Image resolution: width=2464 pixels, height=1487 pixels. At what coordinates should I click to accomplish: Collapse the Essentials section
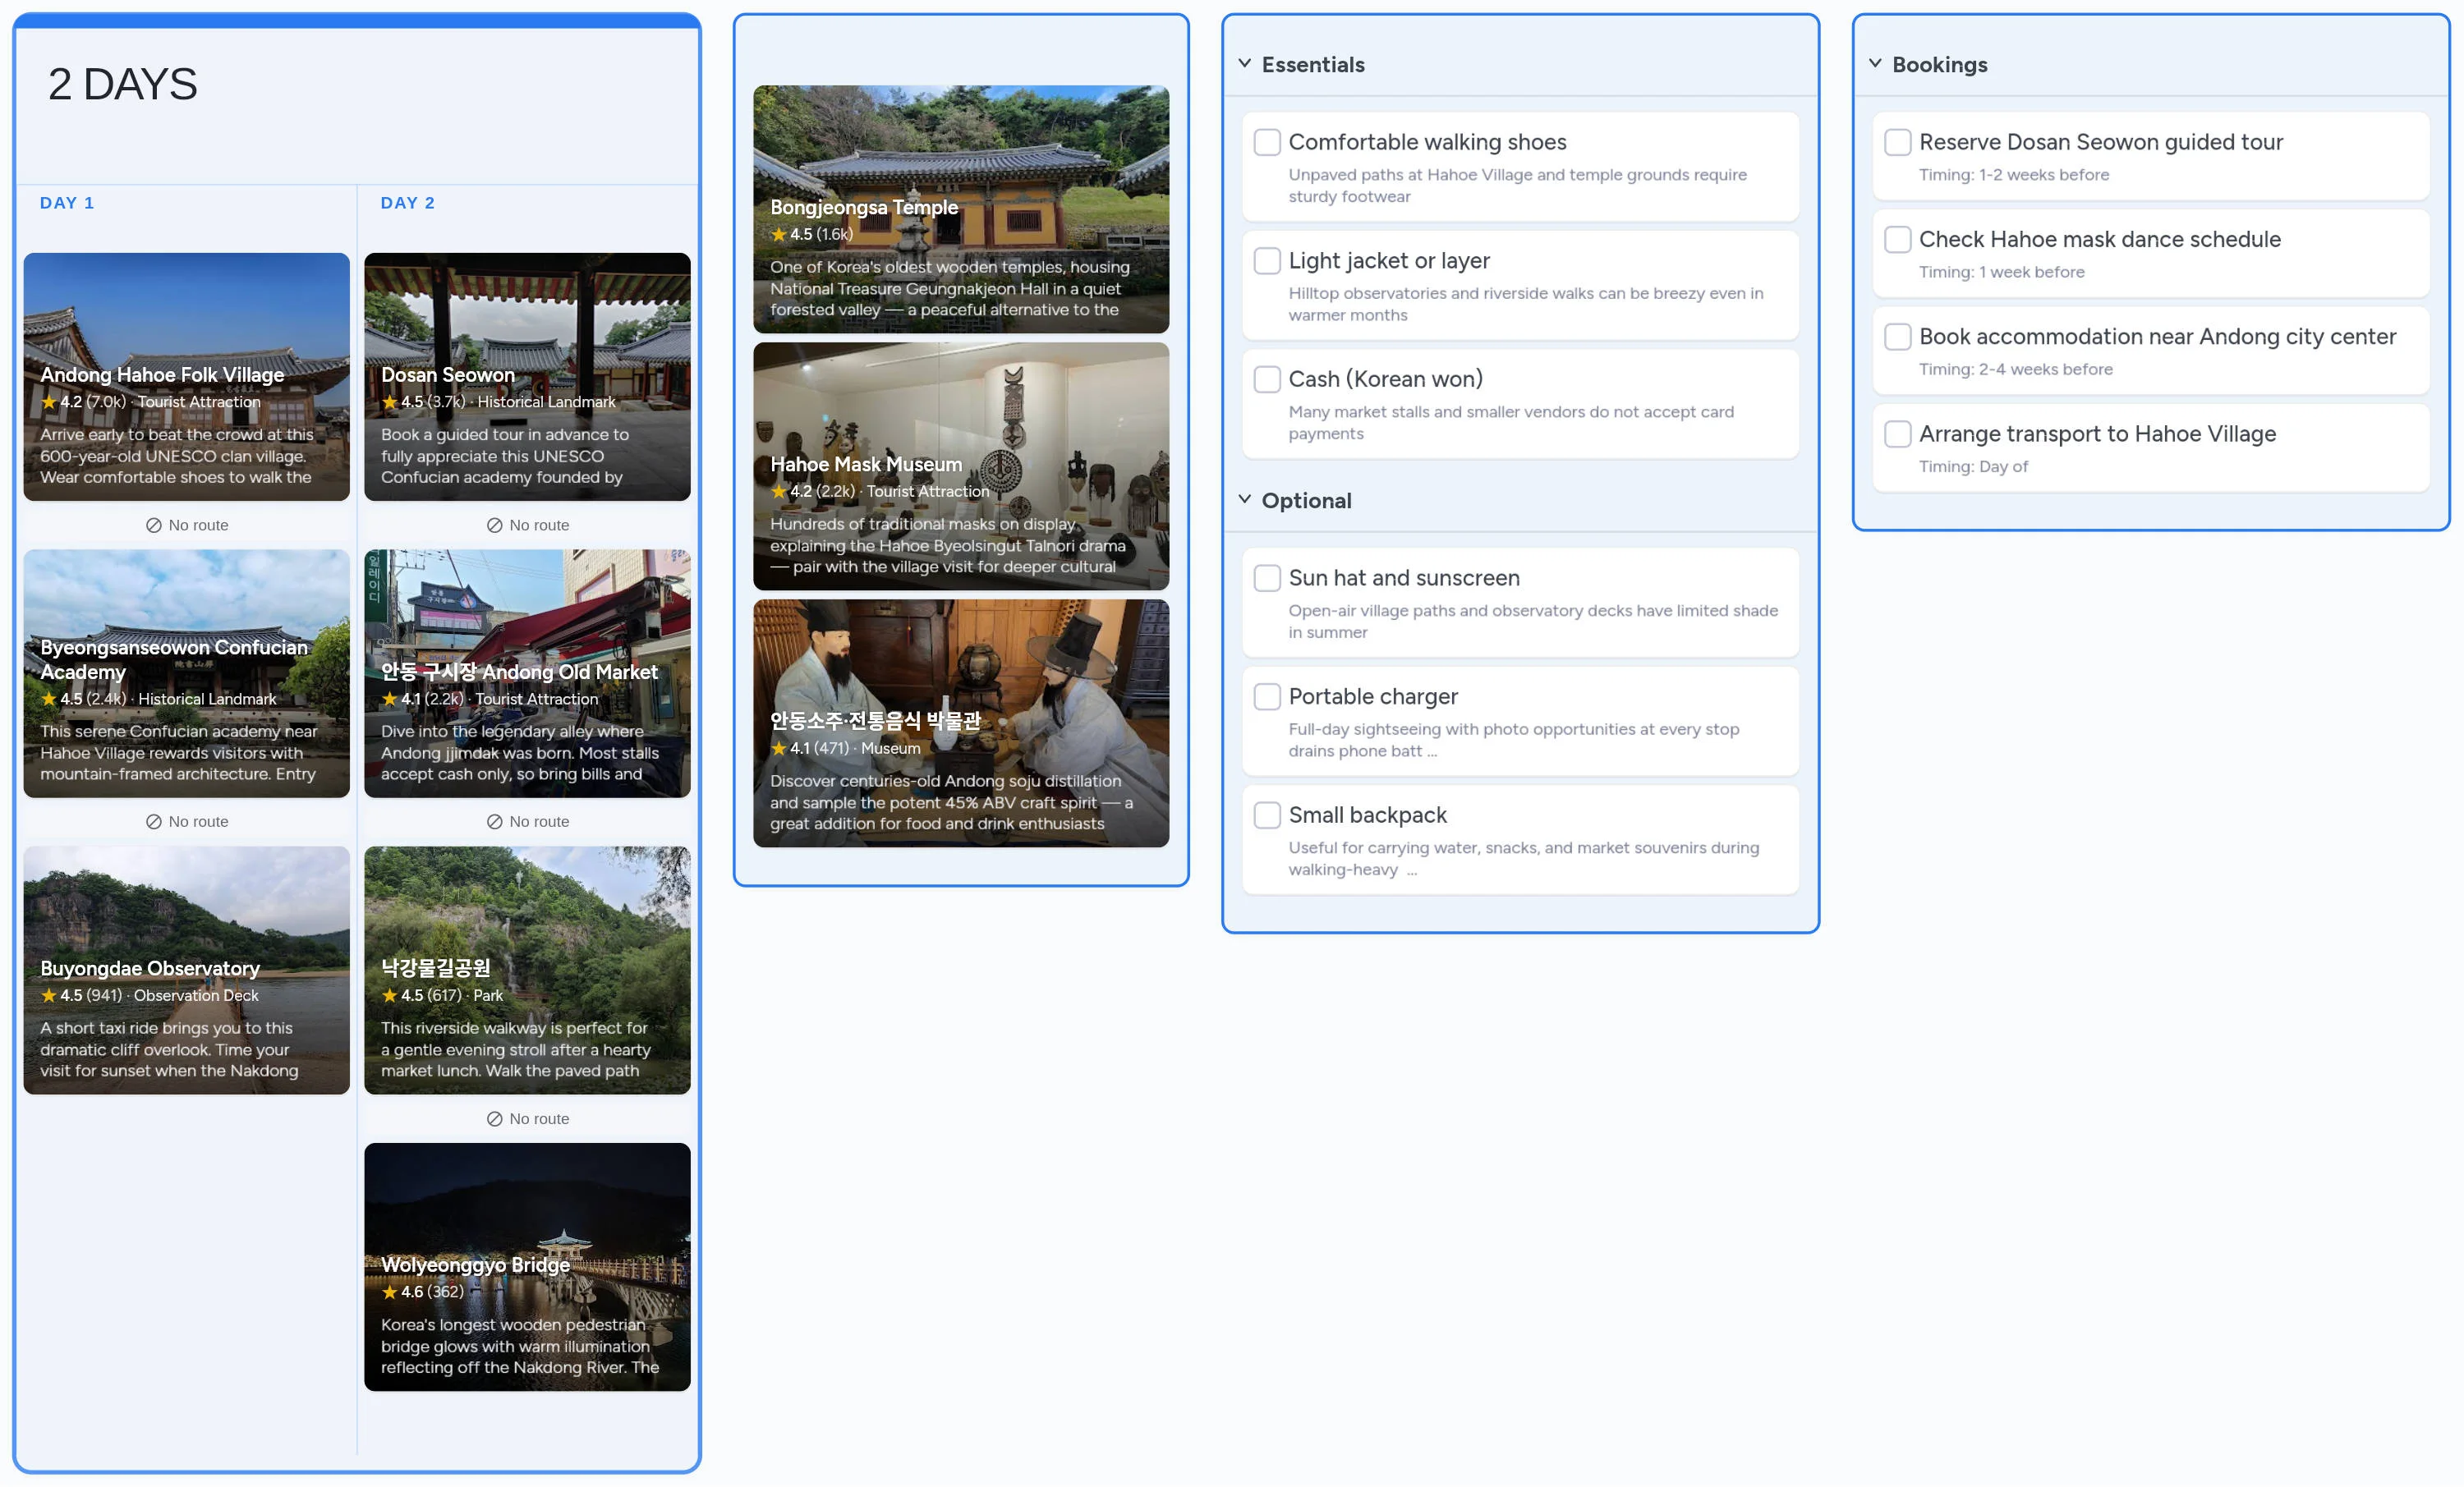1244,62
